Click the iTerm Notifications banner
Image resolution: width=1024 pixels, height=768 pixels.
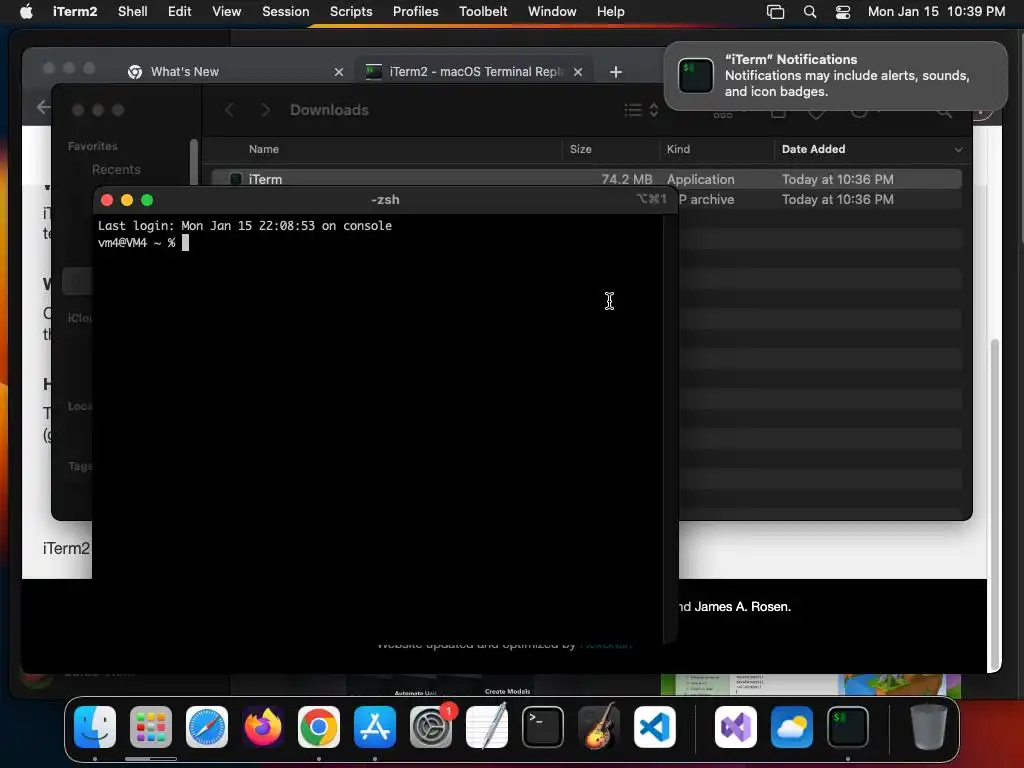coord(835,76)
